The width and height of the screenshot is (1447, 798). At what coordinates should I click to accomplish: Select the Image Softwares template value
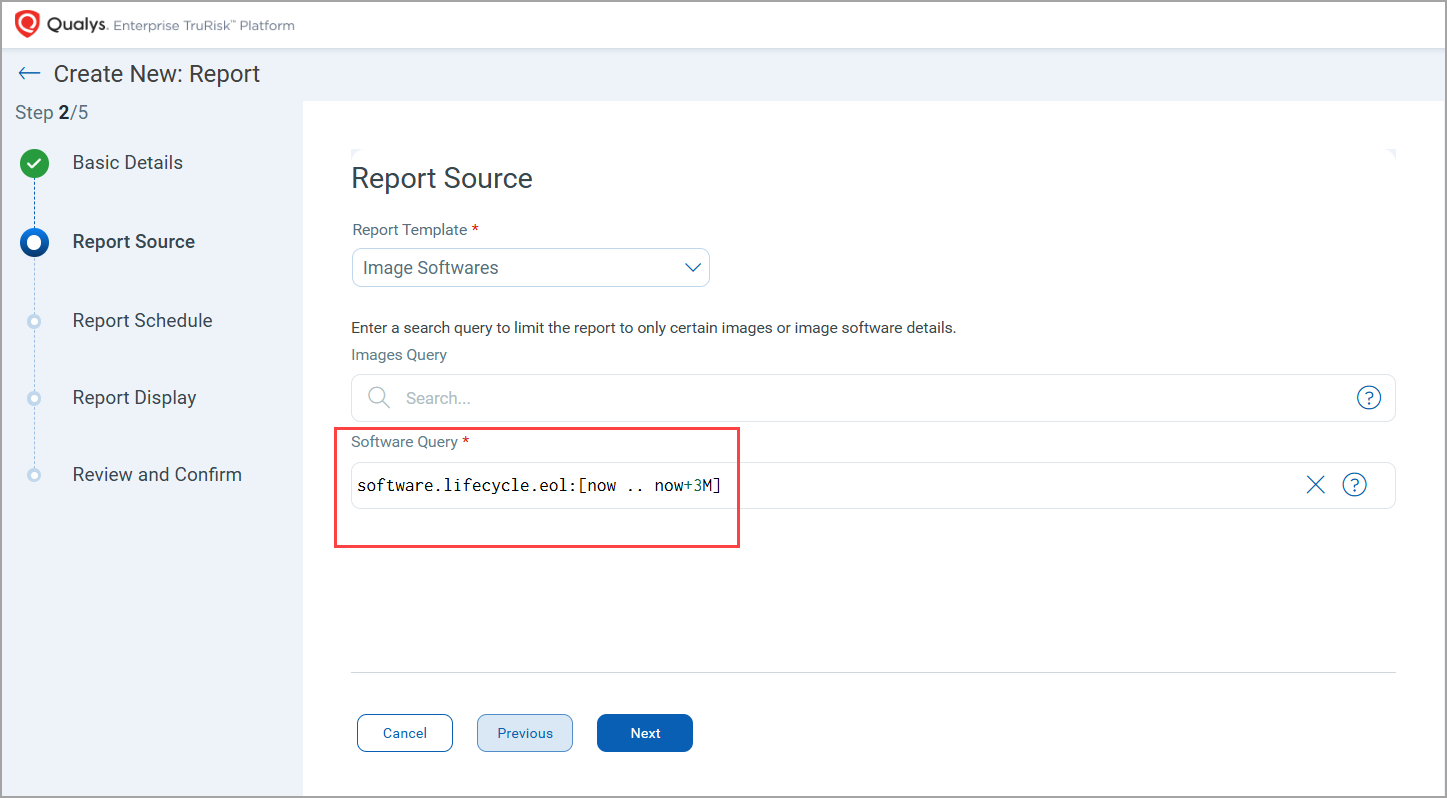click(x=431, y=268)
